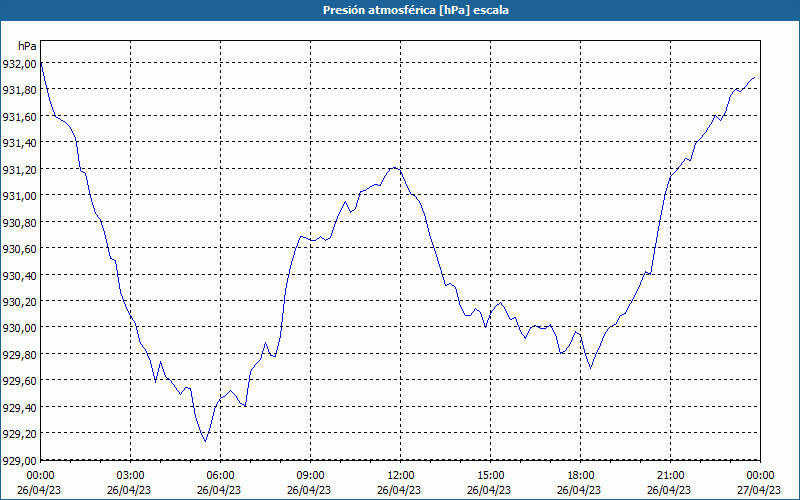Click the 26/04/23 date under 12:00
The width and height of the screenshot is (800, 500).
(x=399, y=490)
